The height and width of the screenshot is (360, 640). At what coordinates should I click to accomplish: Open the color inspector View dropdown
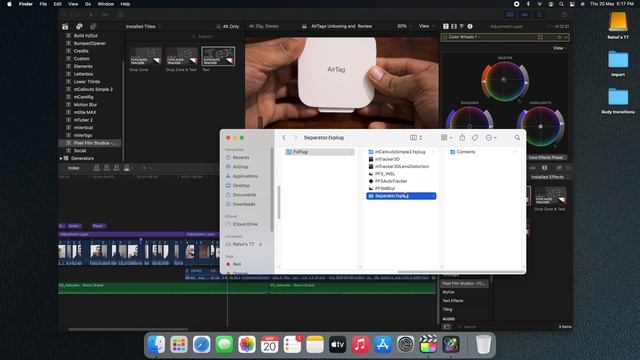[x=559, y=48]
